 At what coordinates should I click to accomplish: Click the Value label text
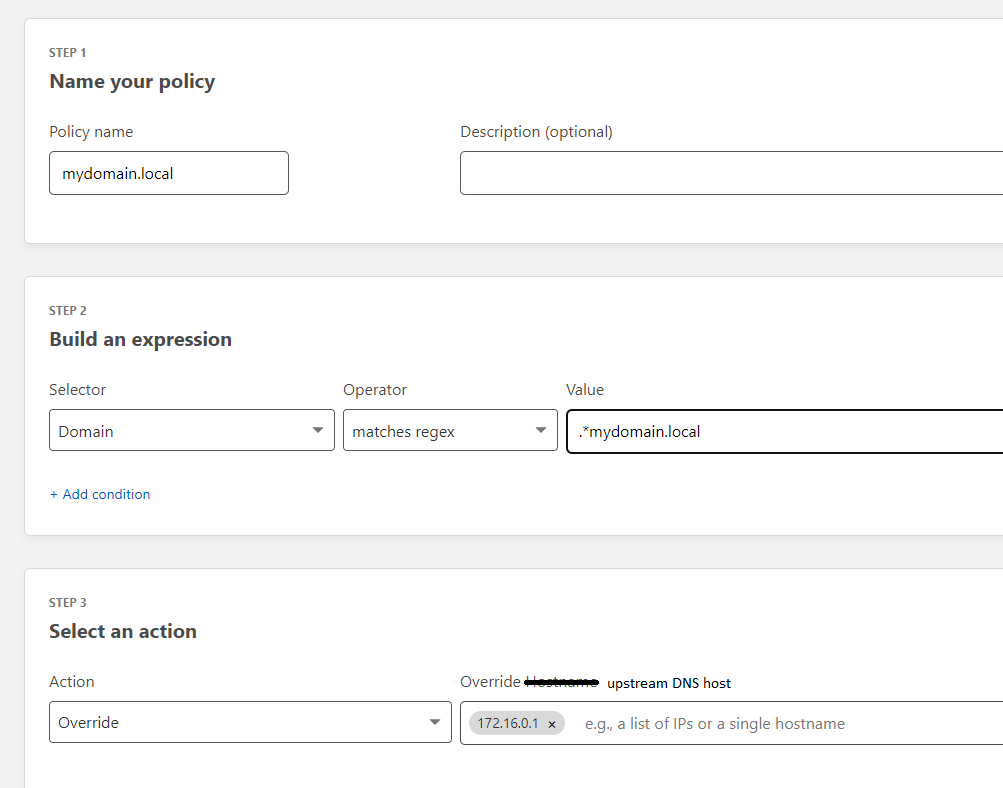pos(585,390)
